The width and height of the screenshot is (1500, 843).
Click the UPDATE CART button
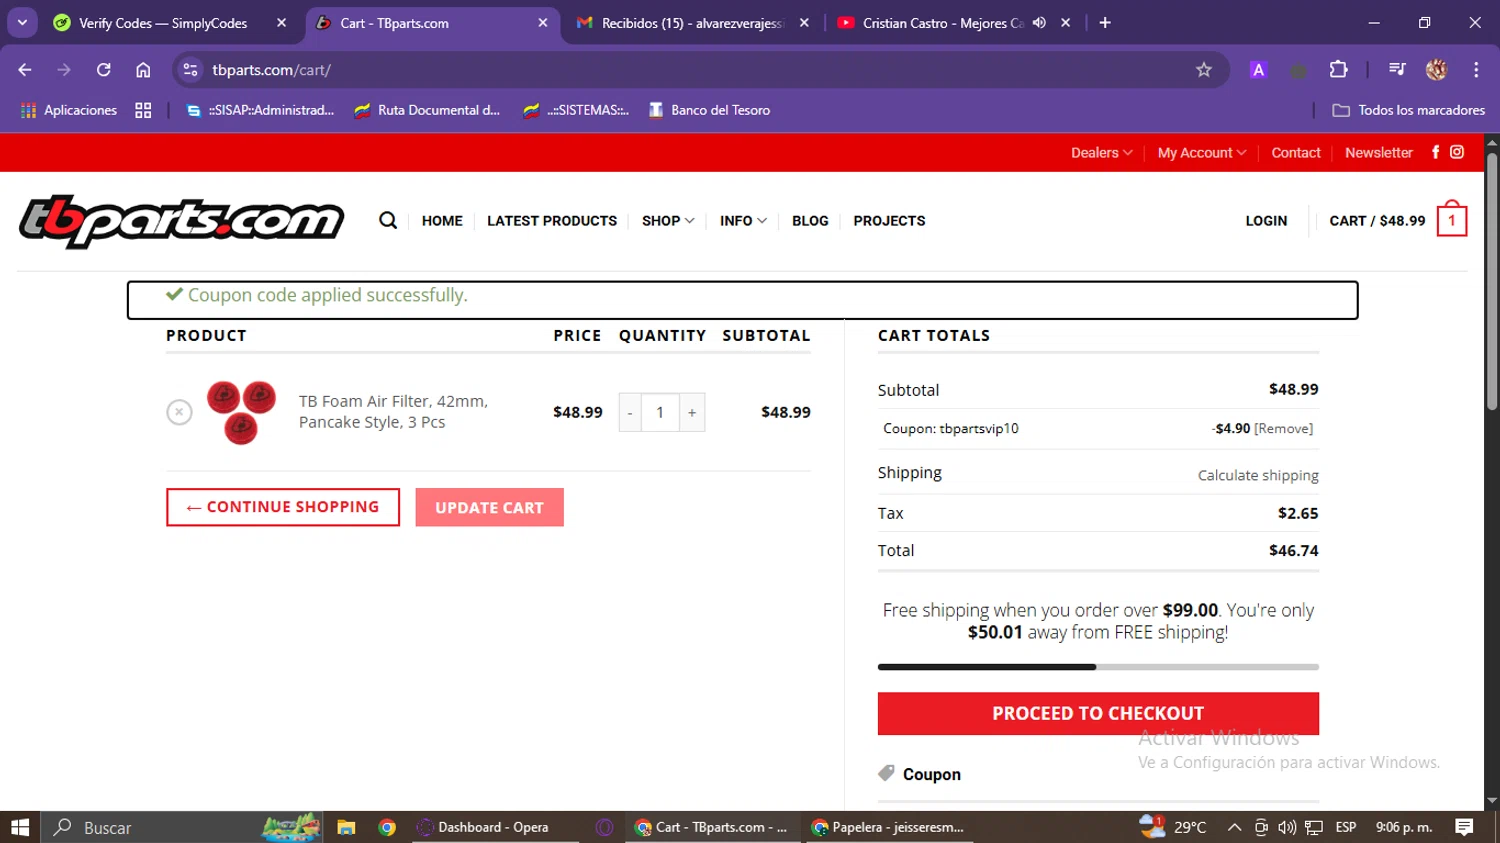pyautogui.click(x=490, y=507)
